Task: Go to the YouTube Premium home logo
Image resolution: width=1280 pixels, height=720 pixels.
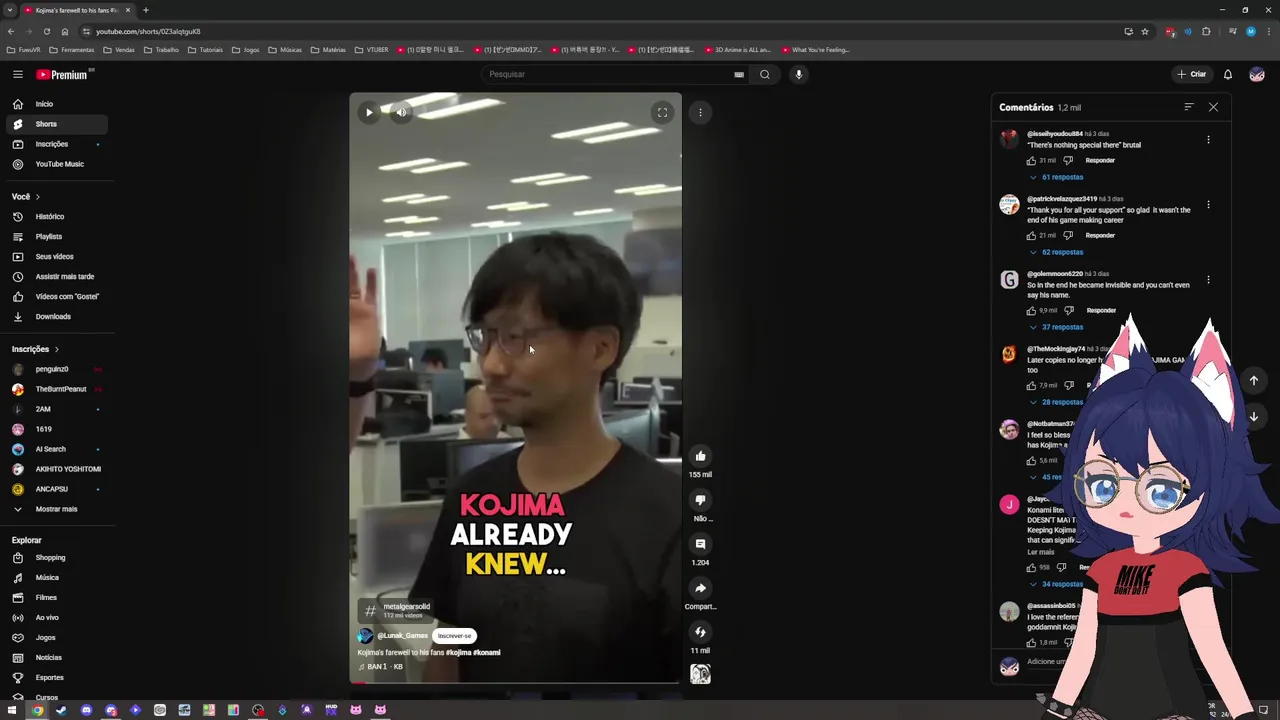Action: click(63, 74)
